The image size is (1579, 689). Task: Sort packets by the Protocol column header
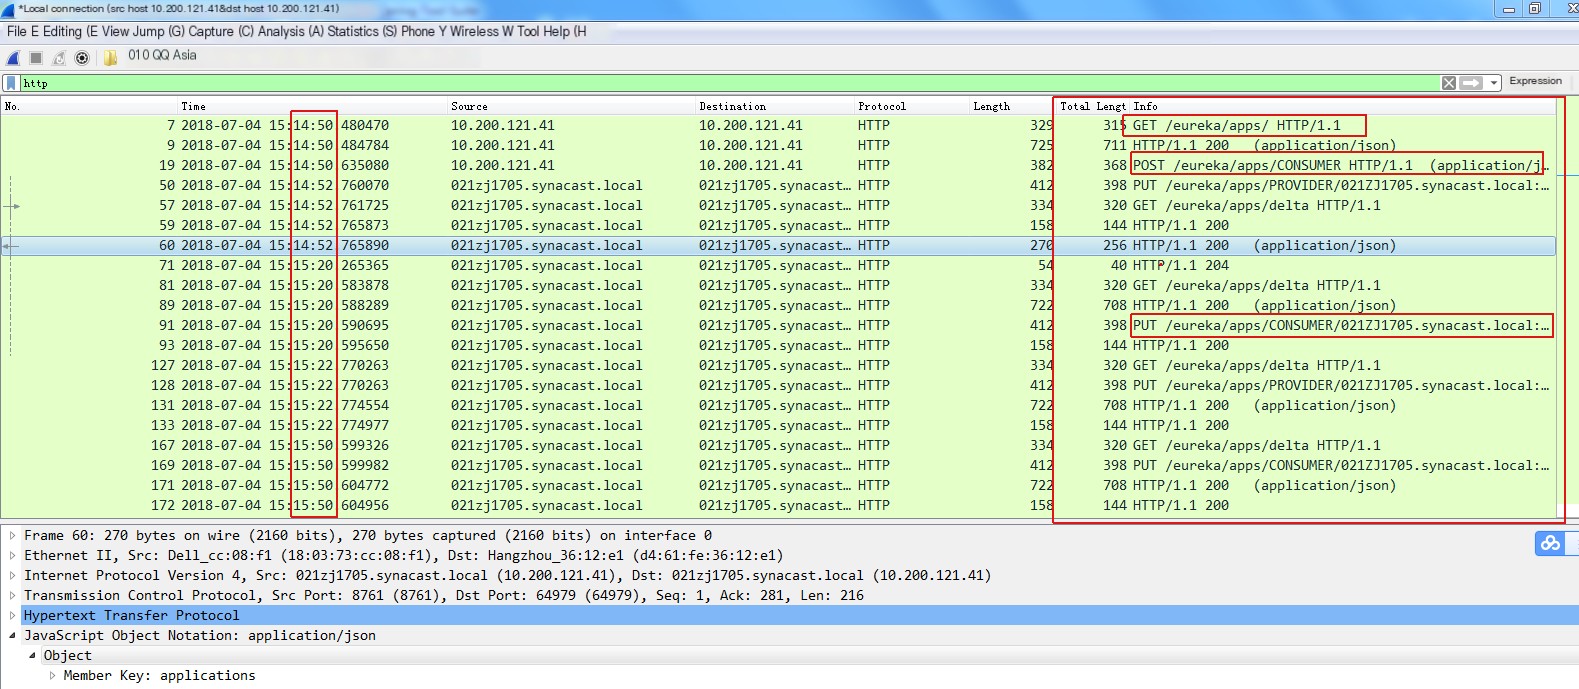point(881,106)
